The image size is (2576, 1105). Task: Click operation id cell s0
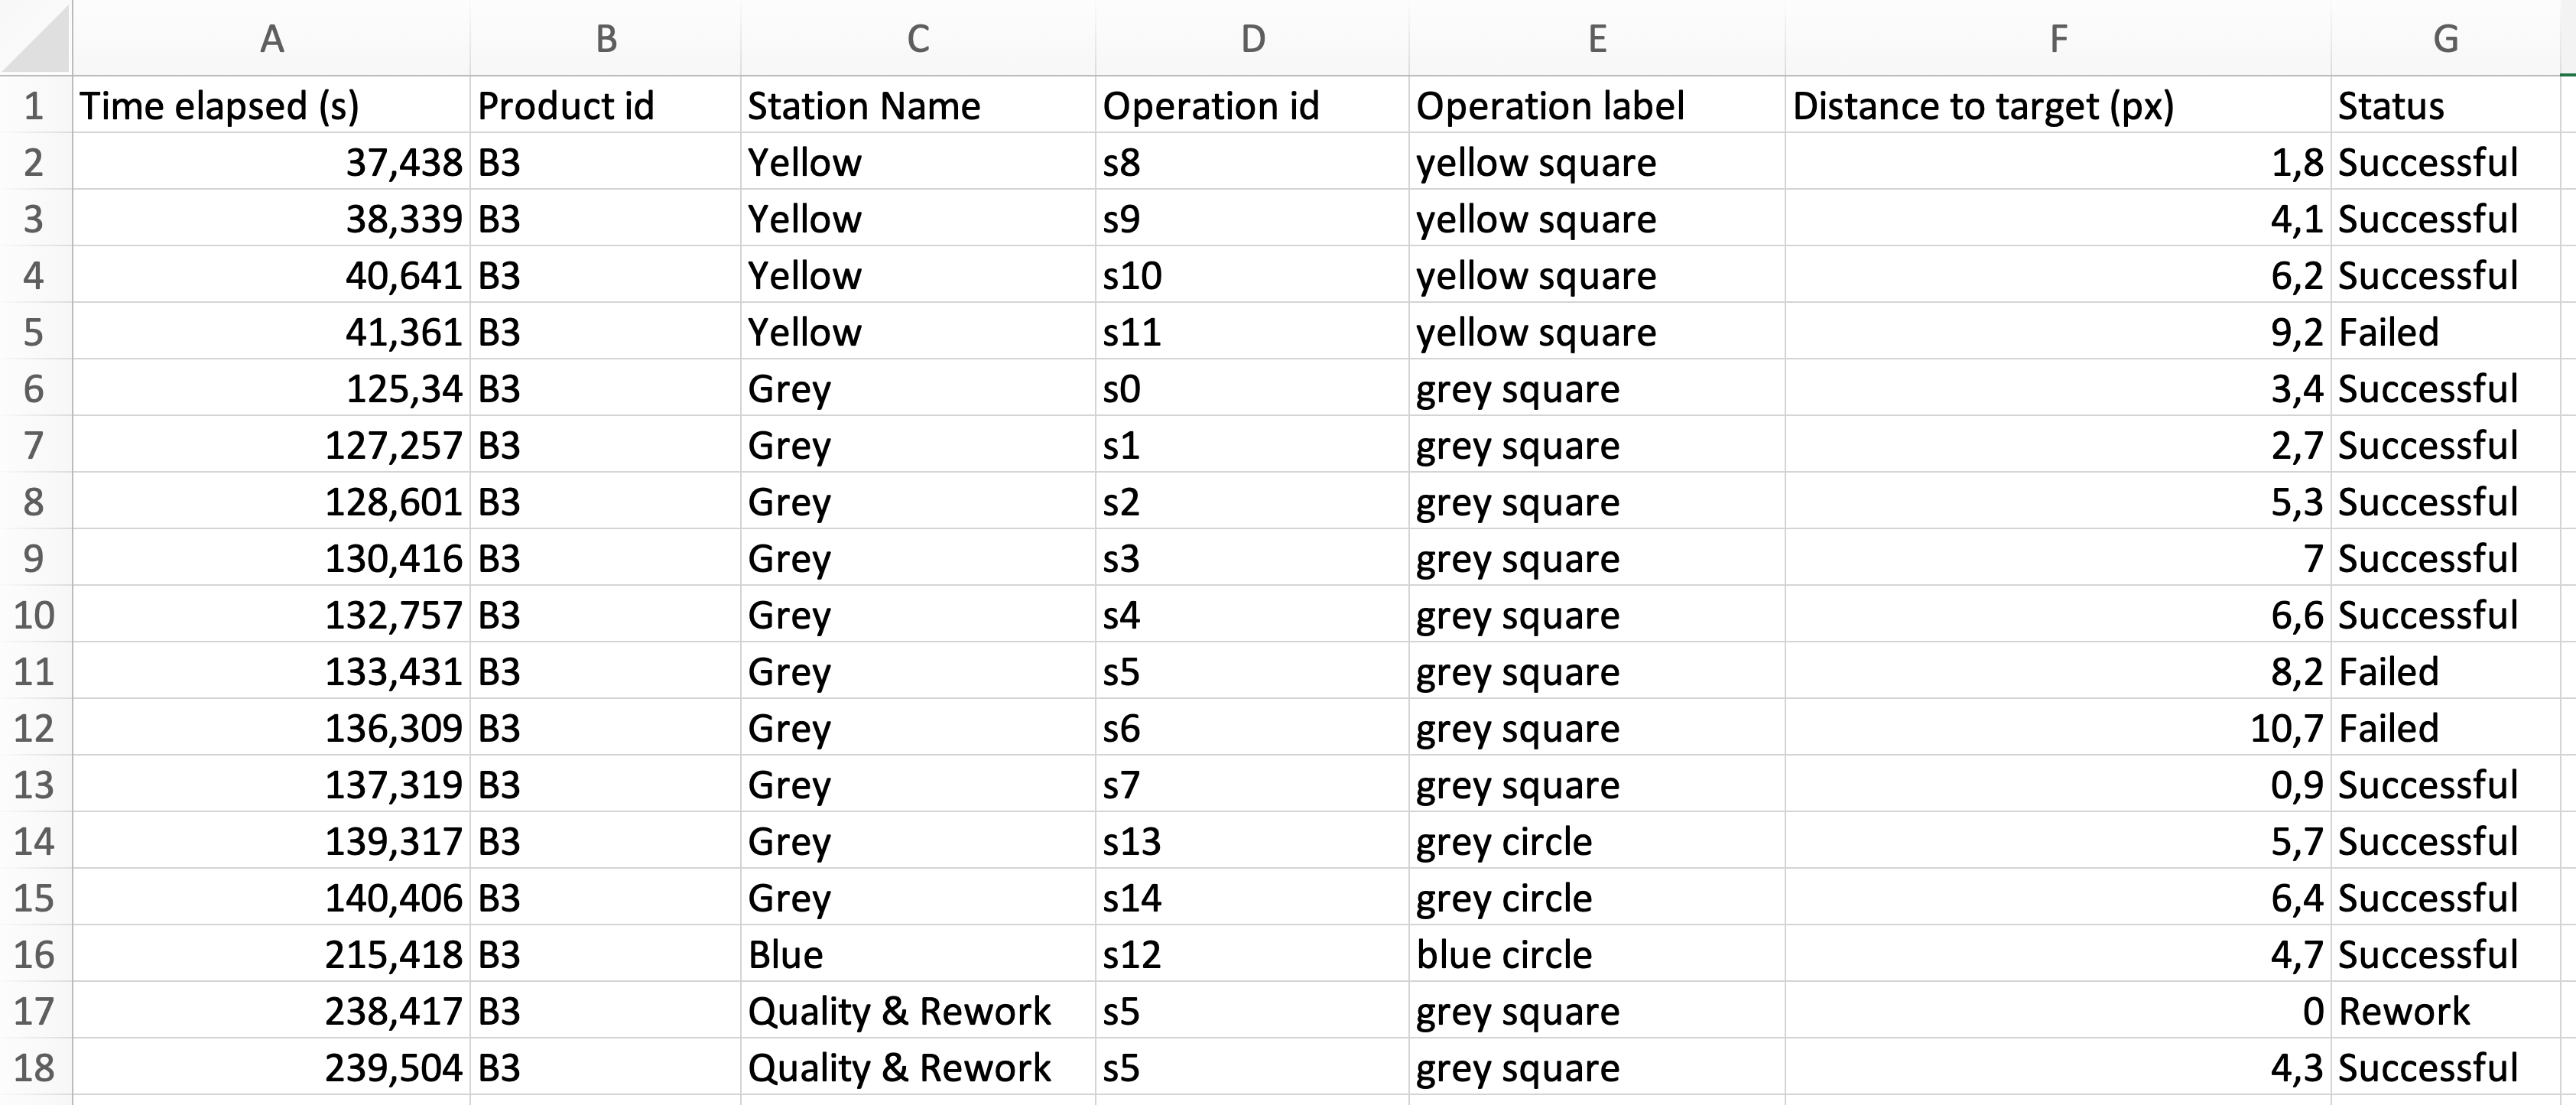(1252, 388)
